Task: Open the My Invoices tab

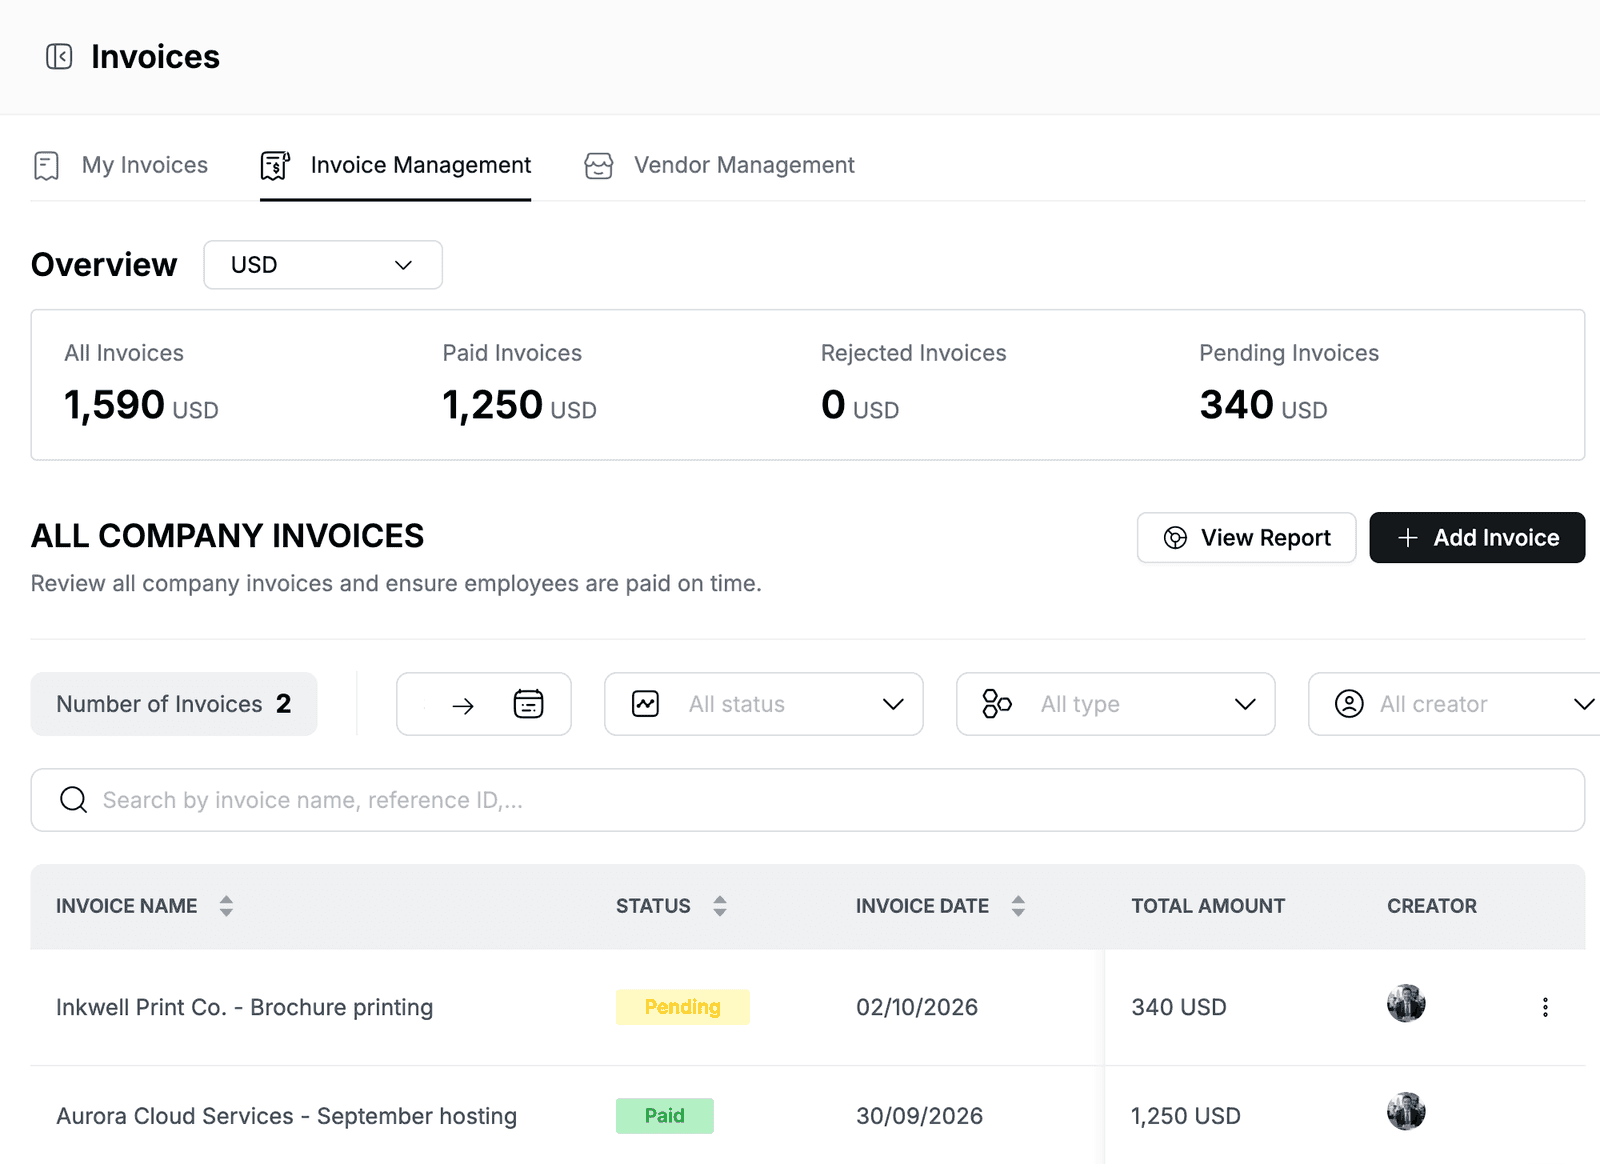Action: click(x=121, y=165)
